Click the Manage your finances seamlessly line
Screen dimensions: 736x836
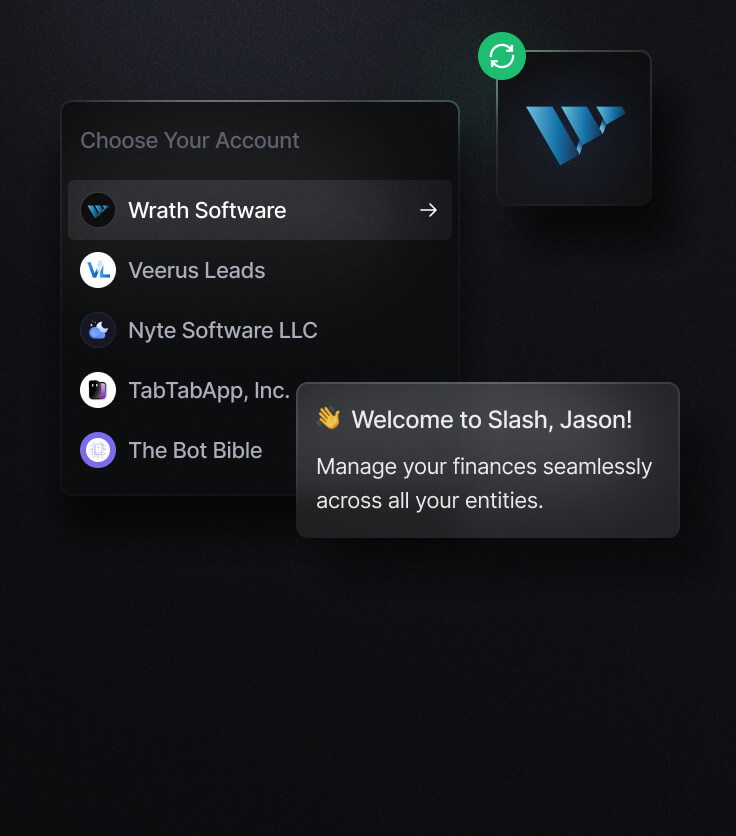pos(484,467)
